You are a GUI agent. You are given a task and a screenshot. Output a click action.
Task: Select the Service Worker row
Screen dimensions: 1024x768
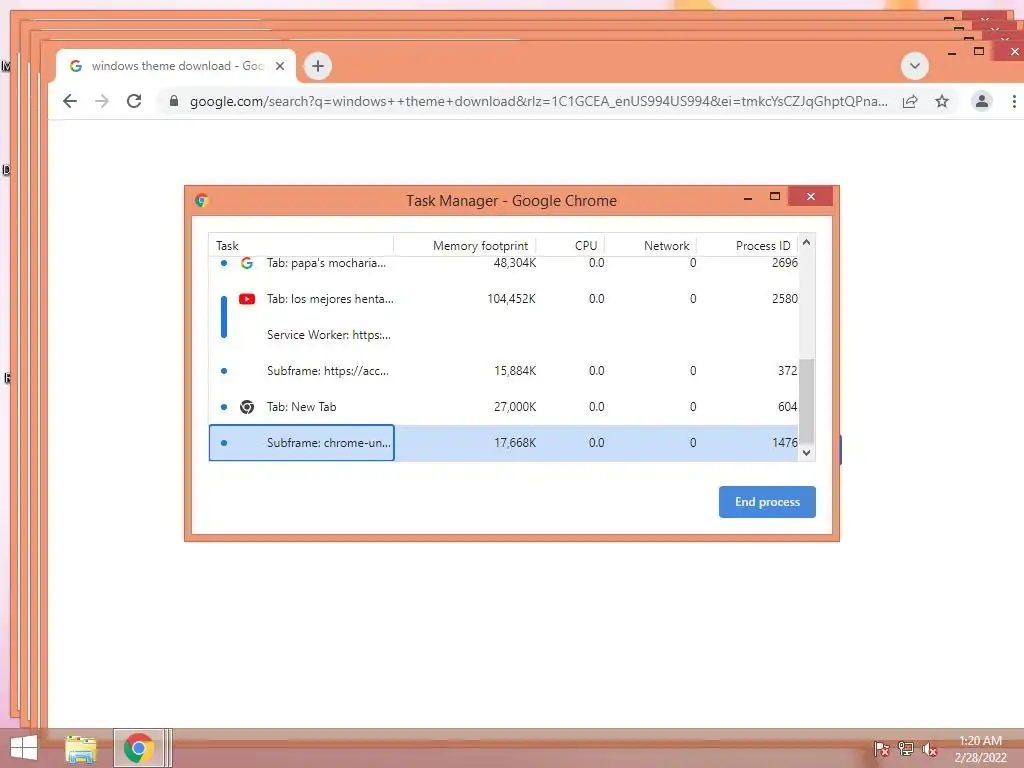[x=504, y=335]
